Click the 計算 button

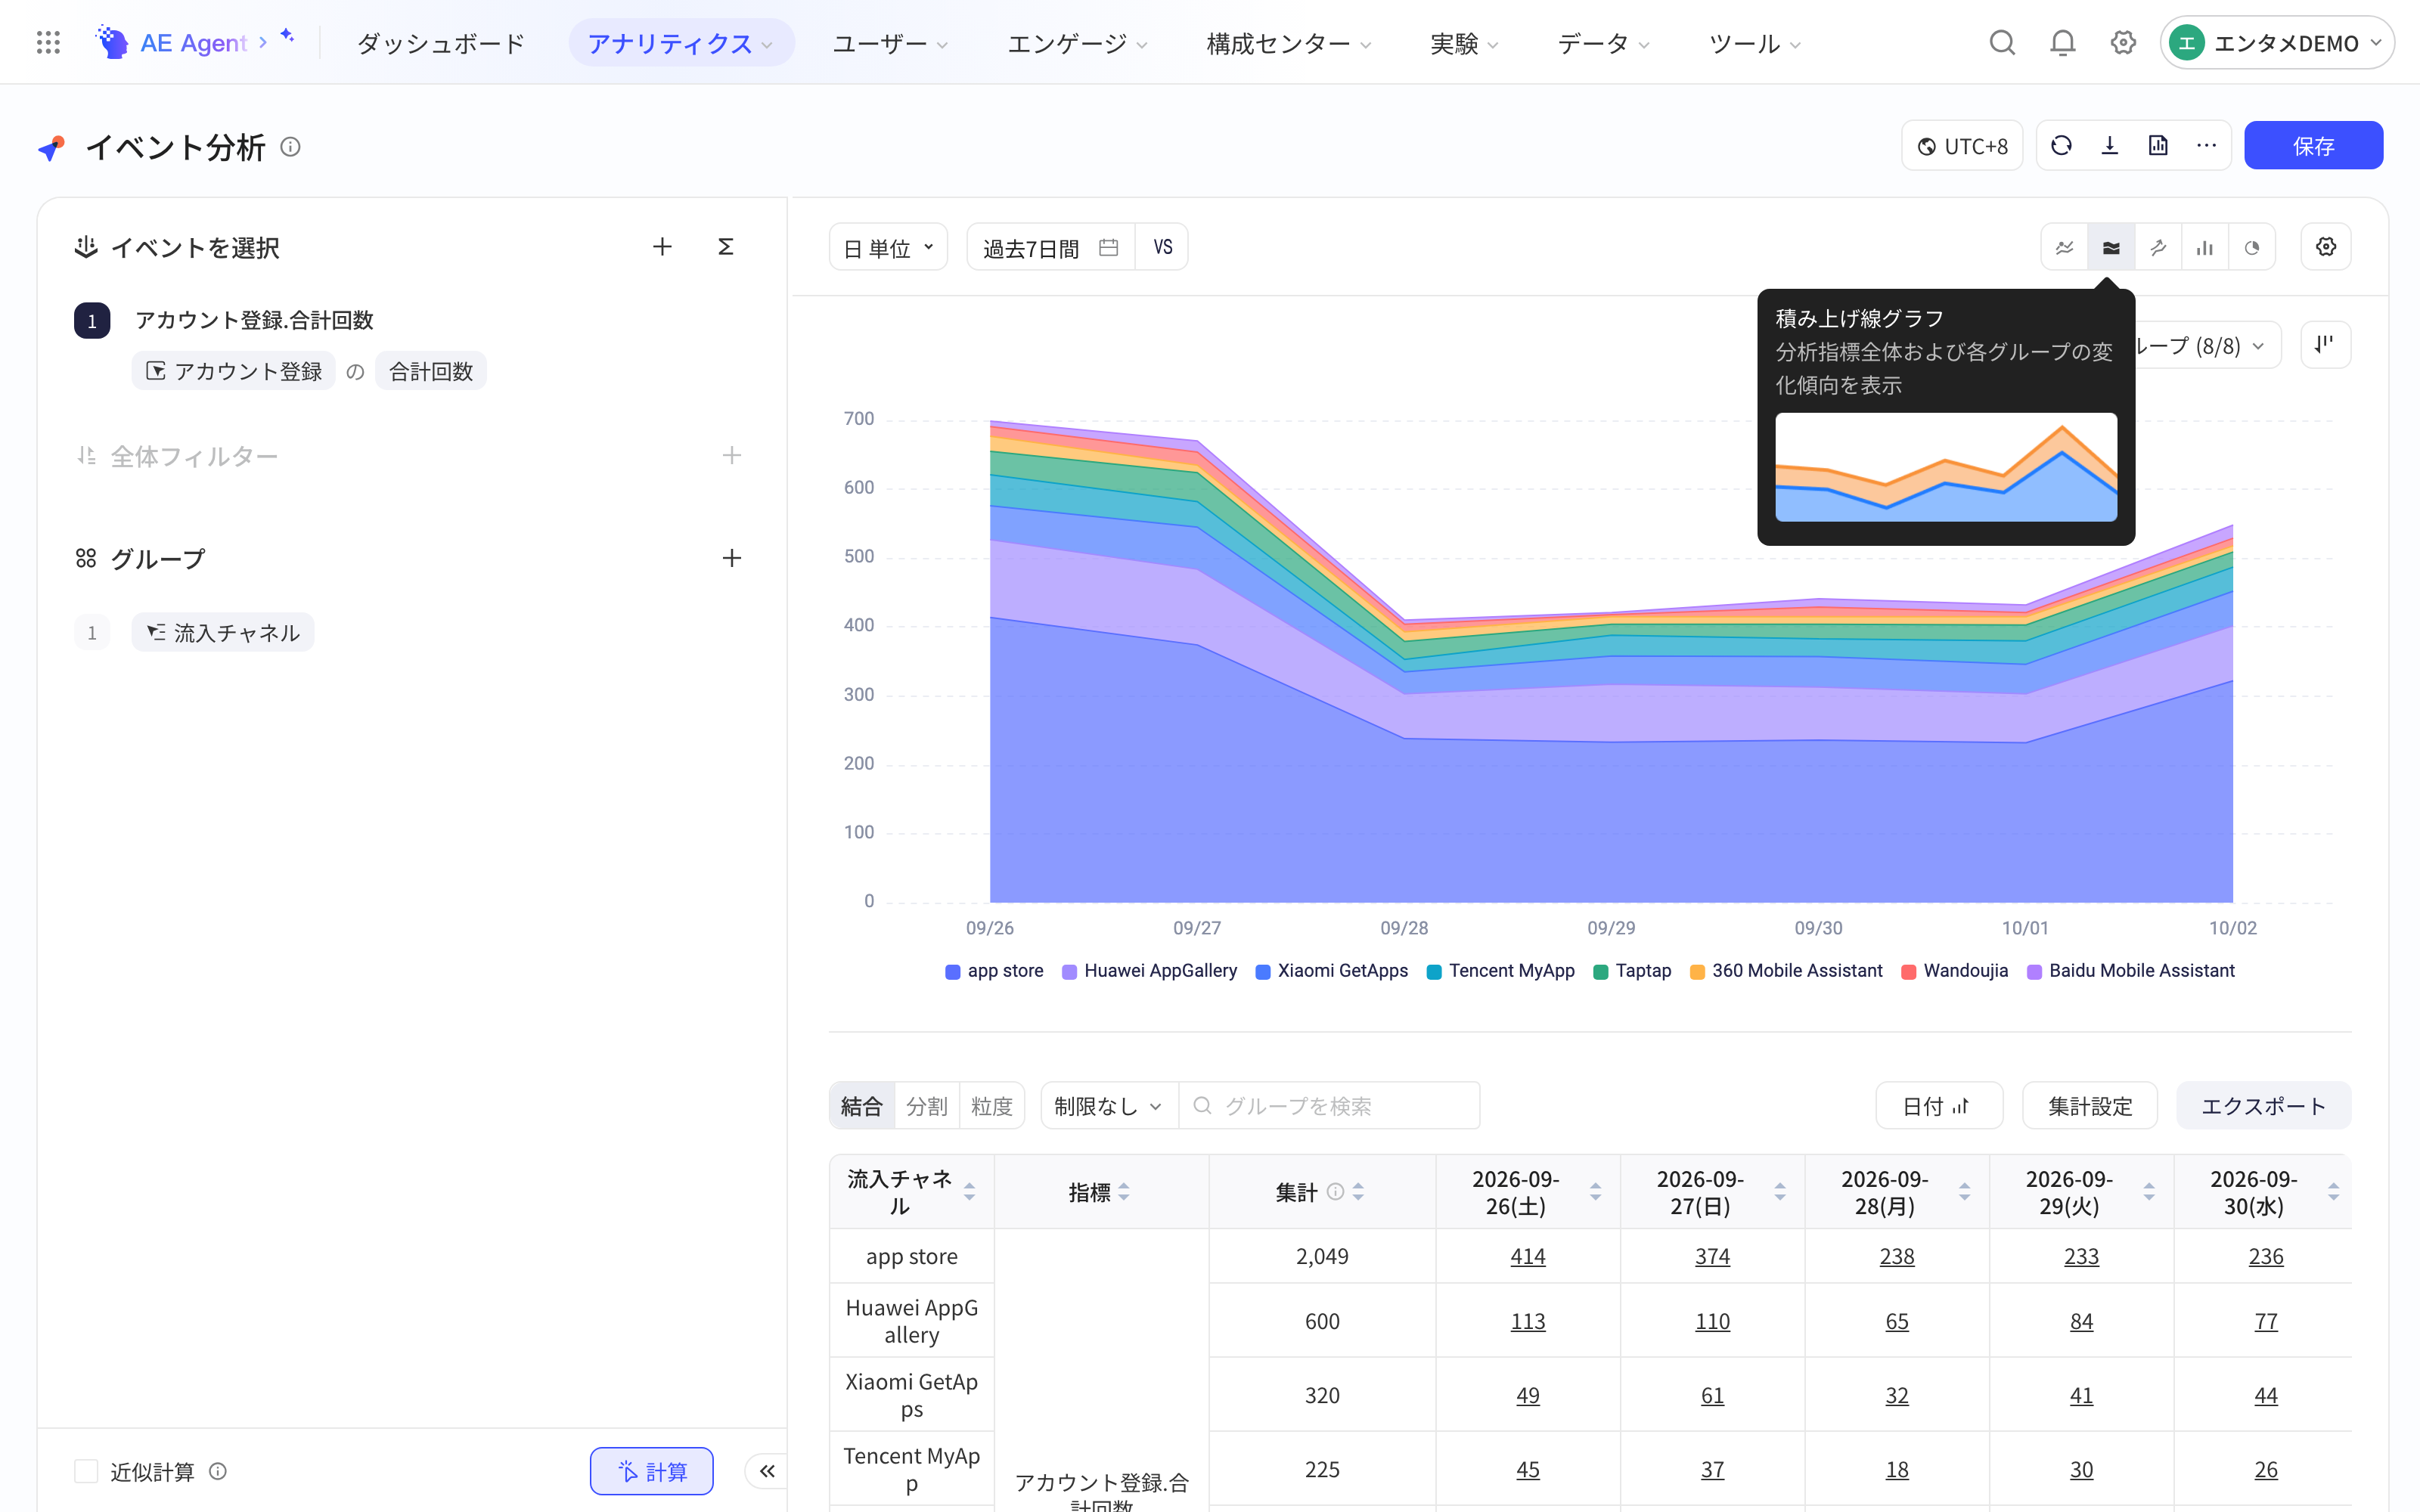[651, 1470]
